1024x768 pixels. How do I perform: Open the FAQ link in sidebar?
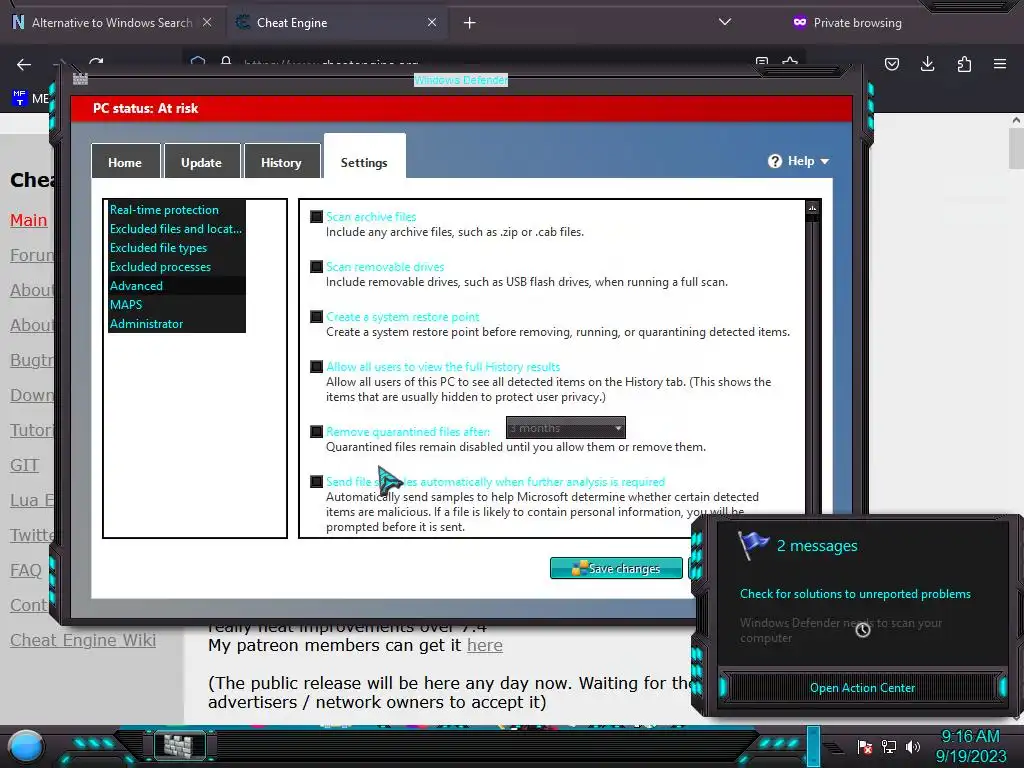tap(25, 570)
